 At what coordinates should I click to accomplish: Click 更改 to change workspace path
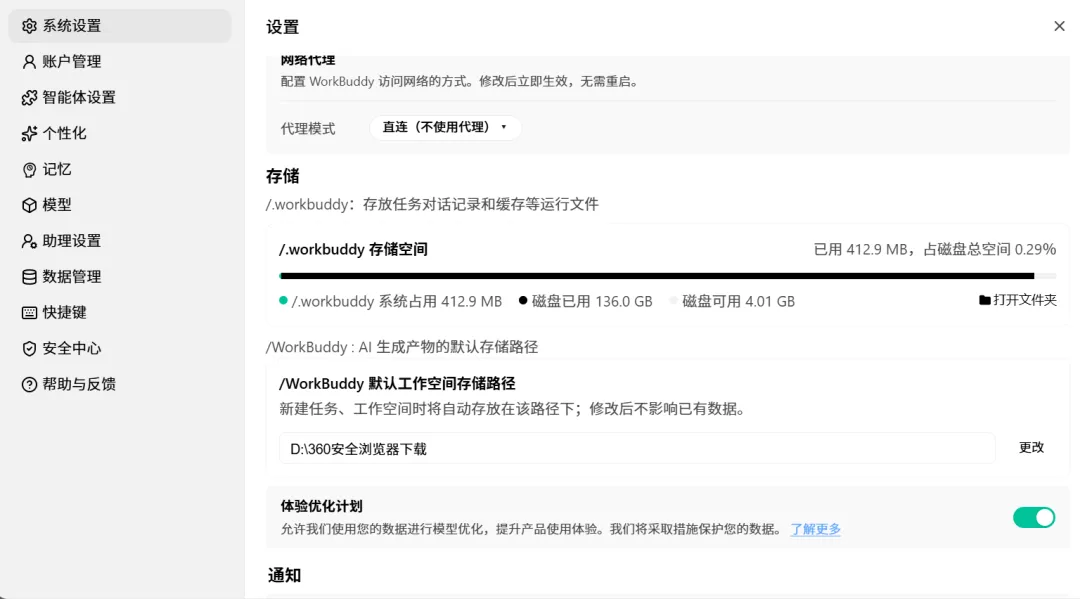tap(1031, 448)
